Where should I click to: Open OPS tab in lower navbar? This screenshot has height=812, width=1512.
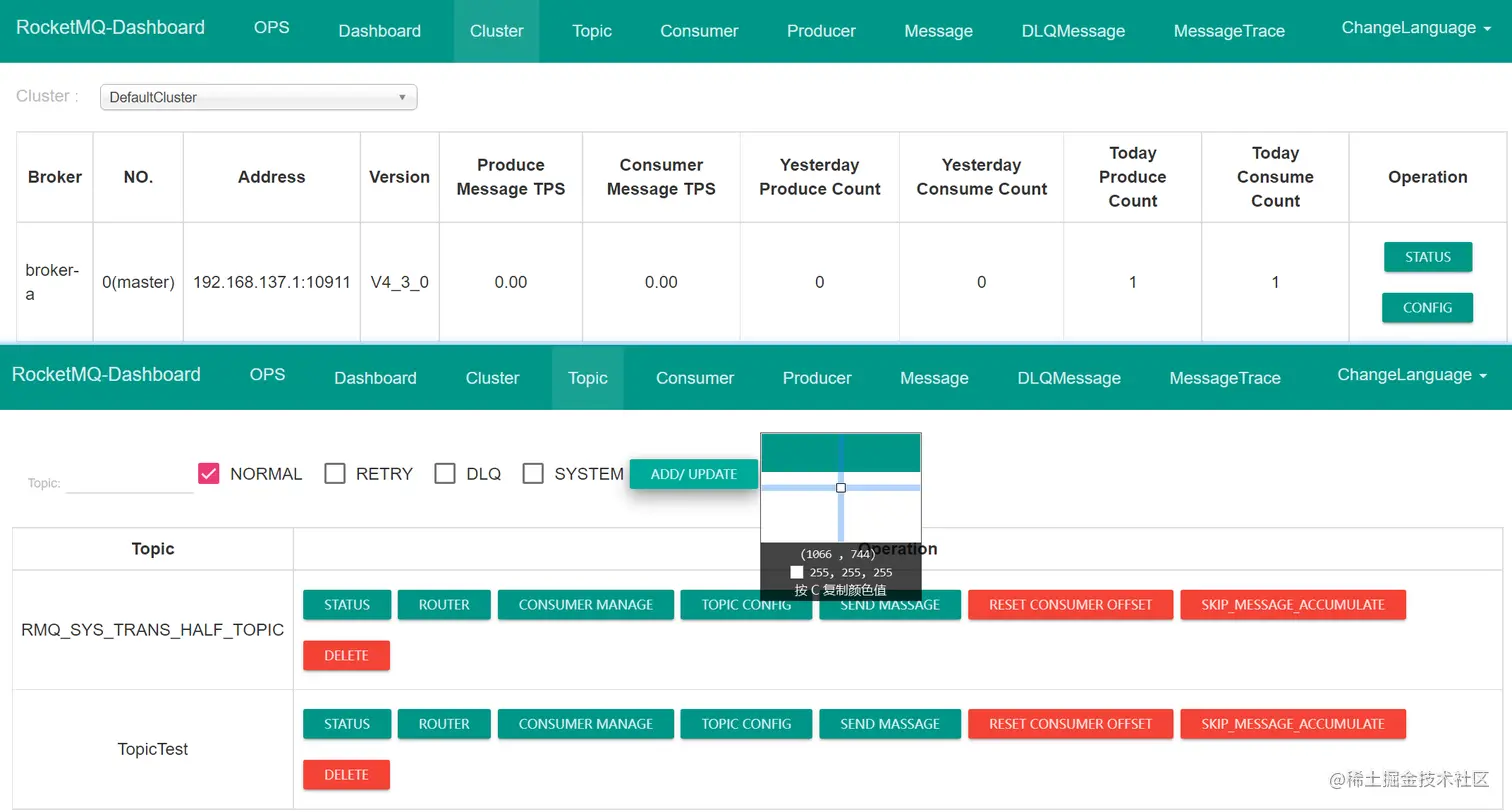[268, 375]
